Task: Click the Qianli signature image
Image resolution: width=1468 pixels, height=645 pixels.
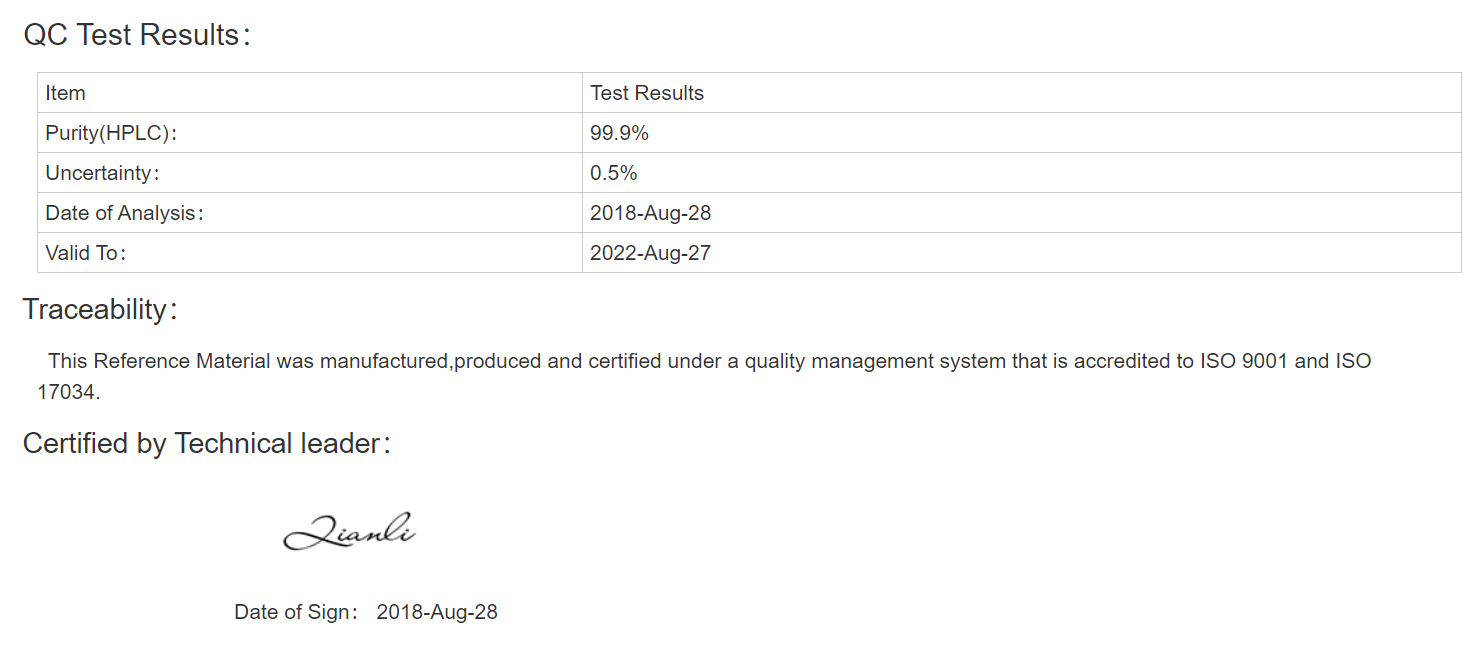Action: 350,531
